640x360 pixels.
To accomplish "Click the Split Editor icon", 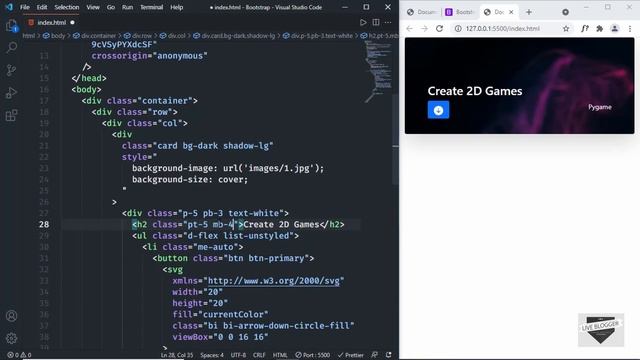I will (x=376, y=22).
